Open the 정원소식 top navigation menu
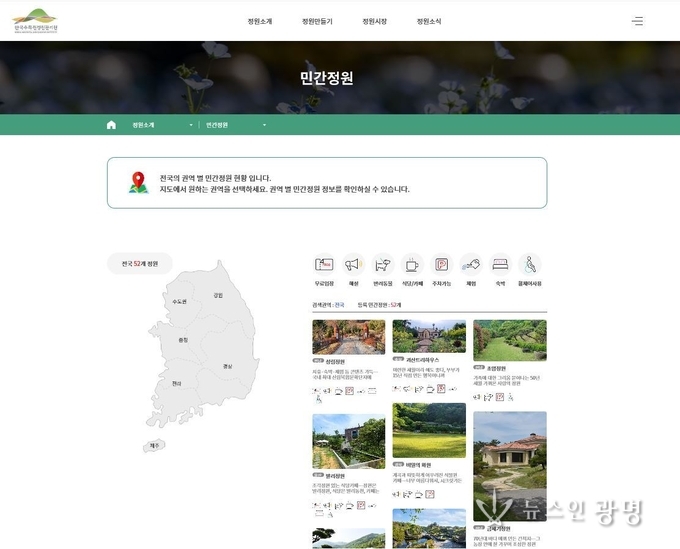680x549 pixels. pos(429,21)
